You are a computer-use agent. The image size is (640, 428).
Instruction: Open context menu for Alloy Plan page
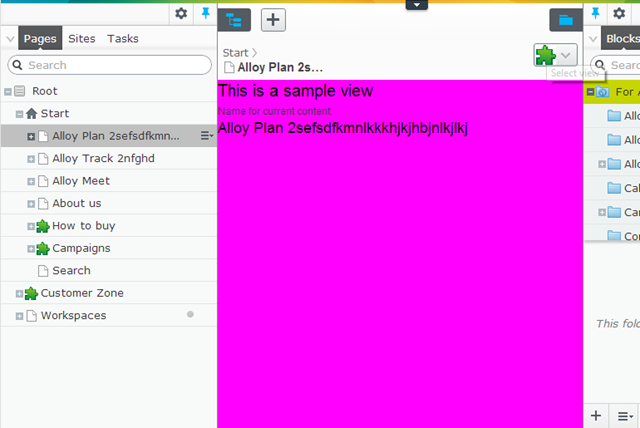pyautogui.click(x=206, y=136)
